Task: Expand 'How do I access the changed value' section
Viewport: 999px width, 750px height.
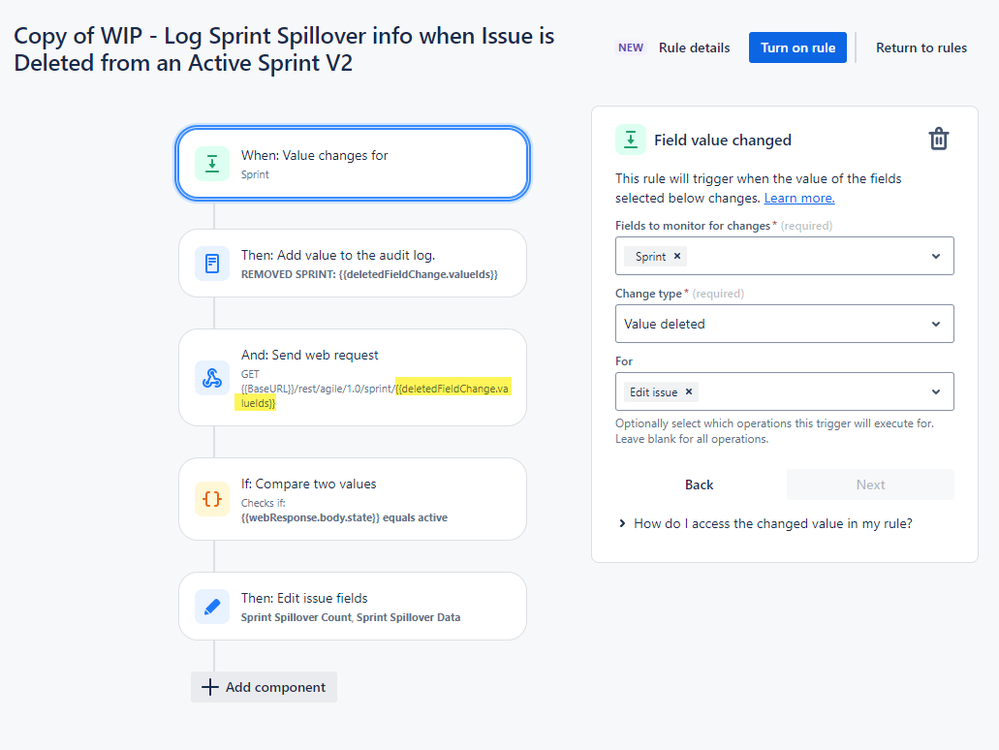Action: (x=766, y=523)
